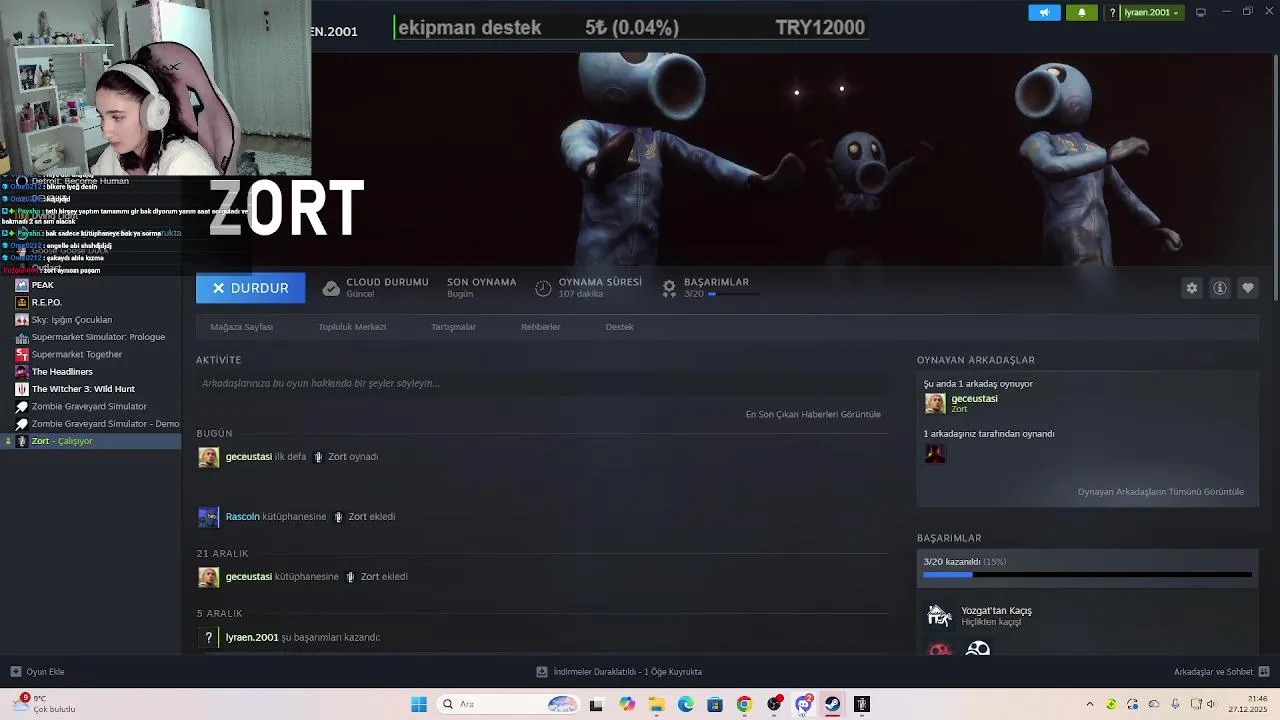Check the Cloud Durumu cloud icon
This screenshot has height=720, width=1280.
(x=331, y=288)
